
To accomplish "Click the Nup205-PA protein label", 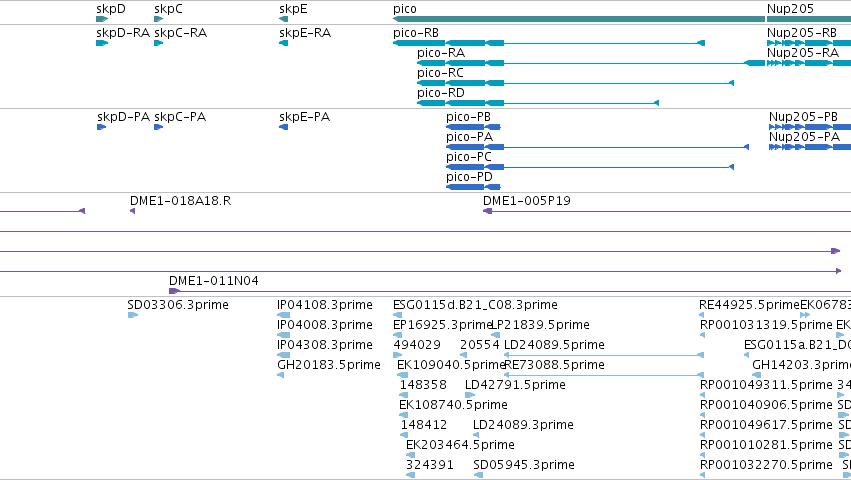I will click(x=804, y=137).
